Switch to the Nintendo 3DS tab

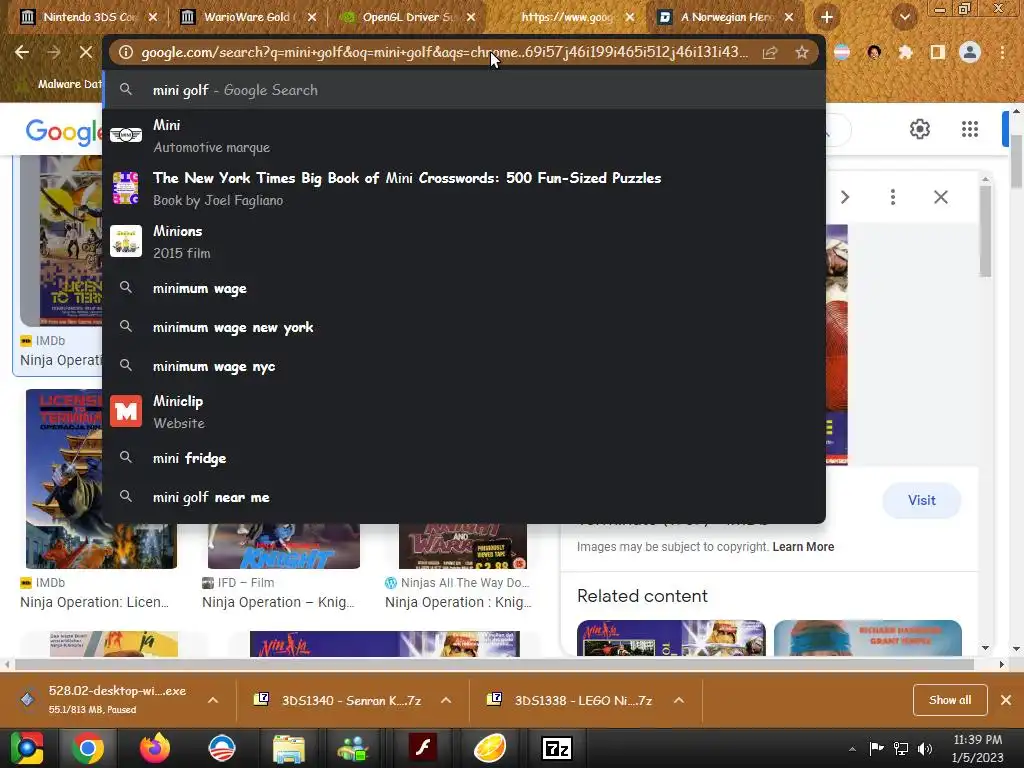pos(90,17)
